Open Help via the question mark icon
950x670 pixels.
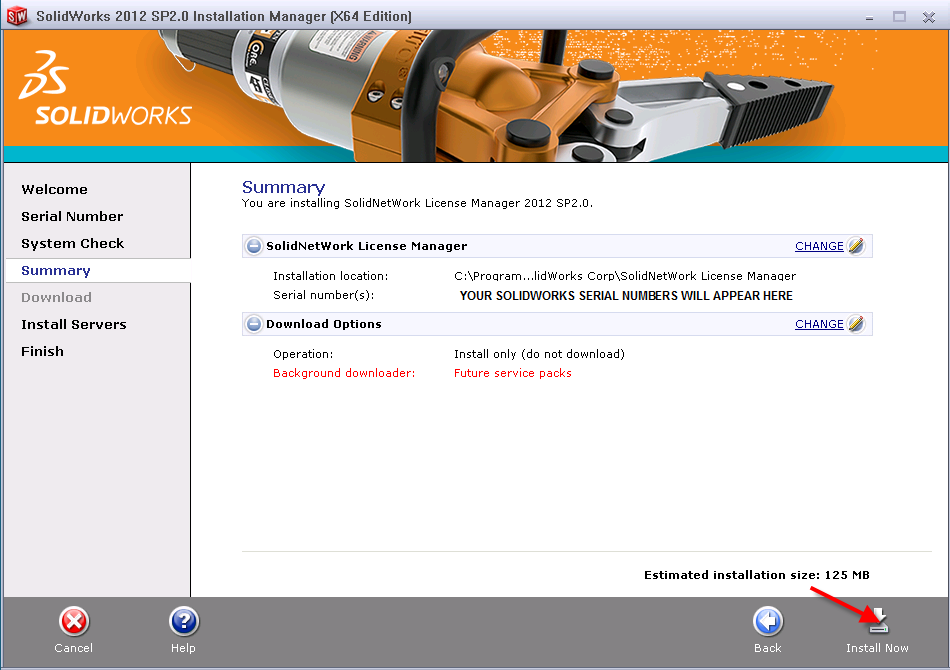click(x=183, y=621)
